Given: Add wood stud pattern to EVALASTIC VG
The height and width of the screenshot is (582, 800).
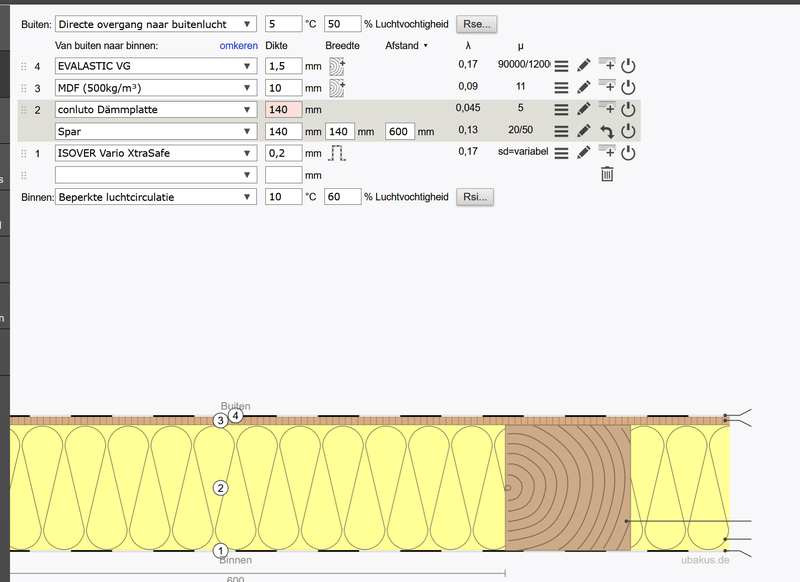Looking at the screenshot, I should pos(336,66).
